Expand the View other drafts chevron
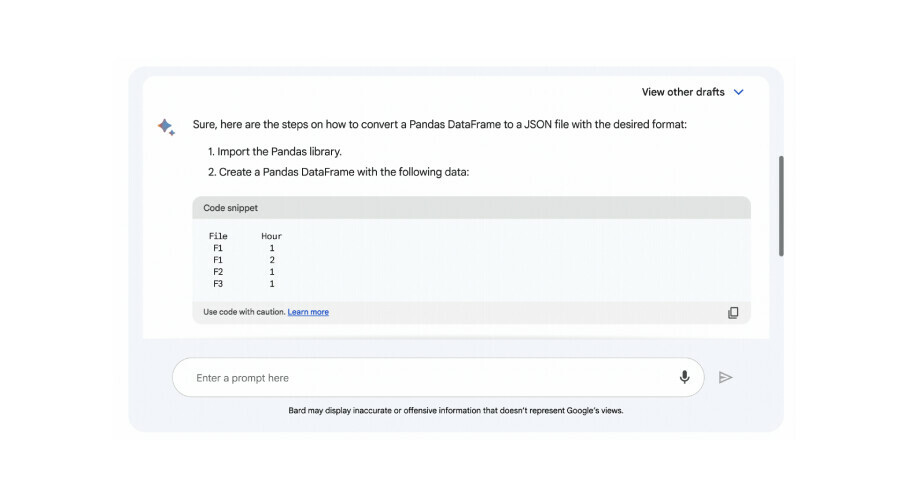The width and height of the screenshot is (900, 500). (x=739, y=92)
